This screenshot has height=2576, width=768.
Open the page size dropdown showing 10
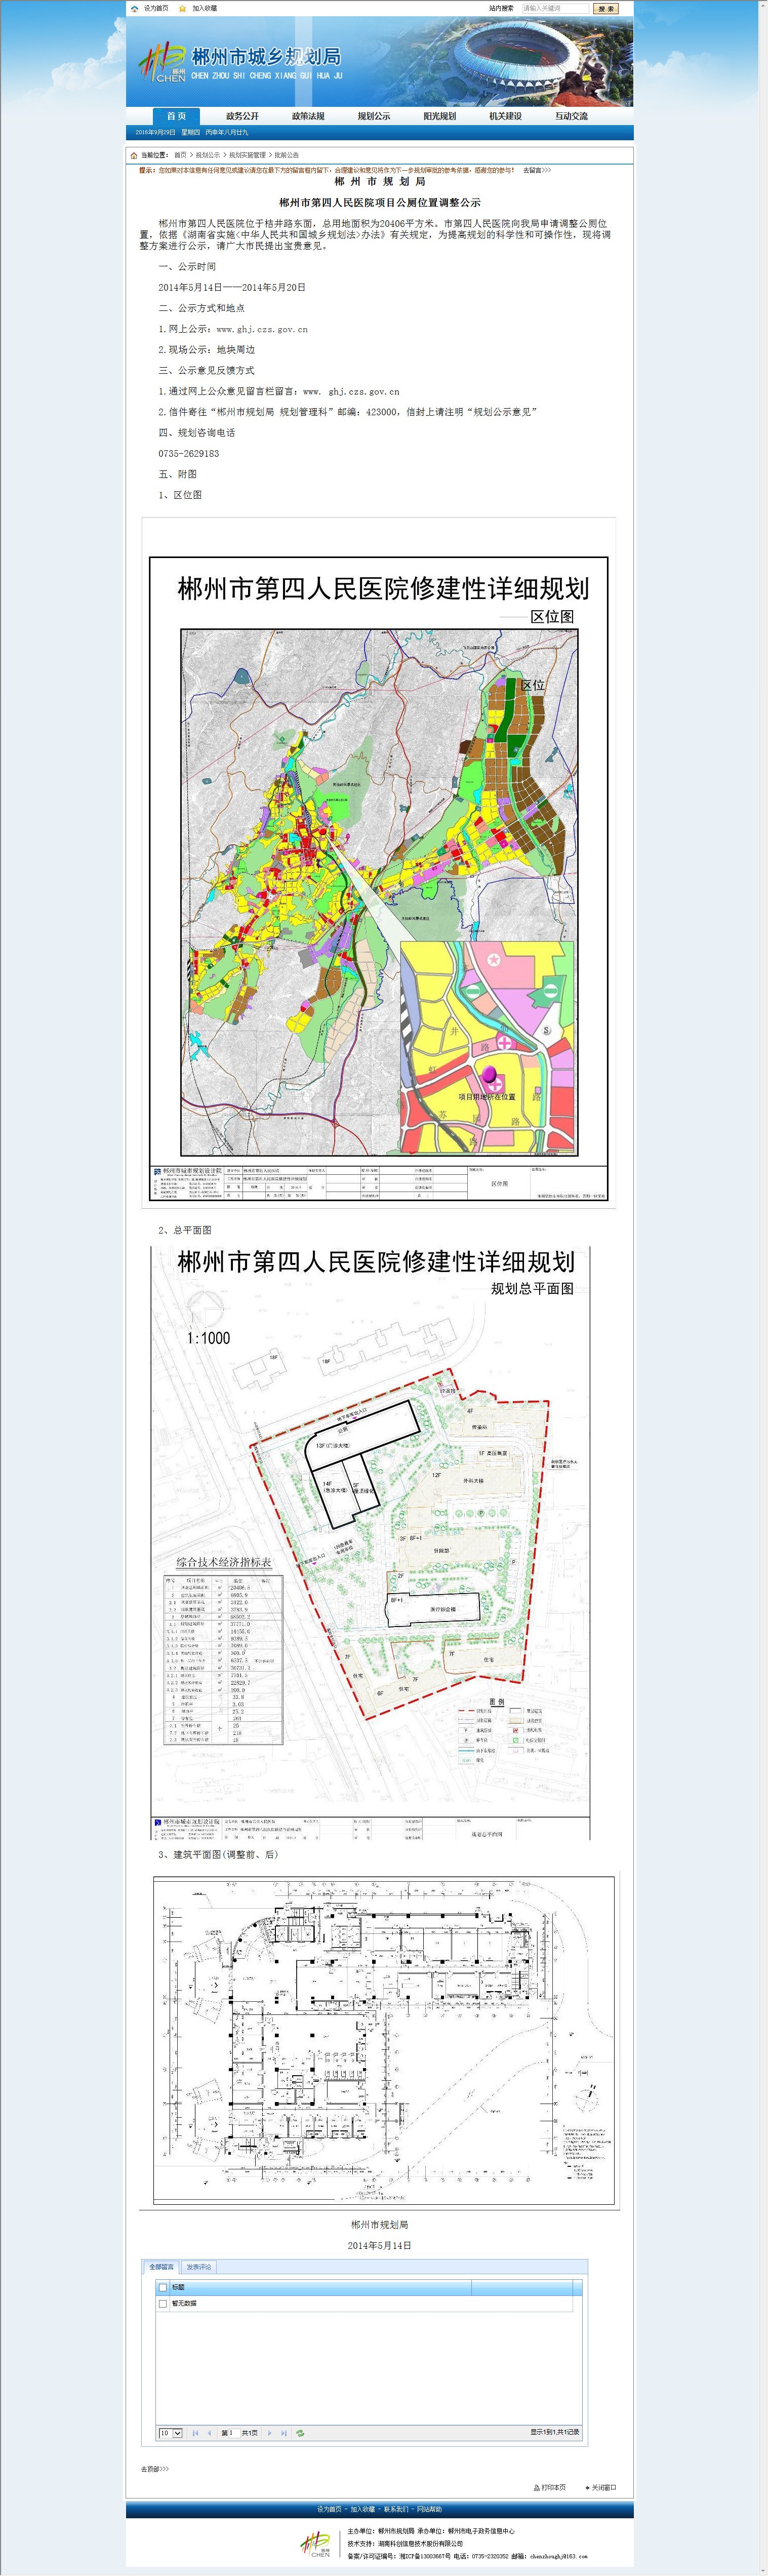click(170, 2433)
